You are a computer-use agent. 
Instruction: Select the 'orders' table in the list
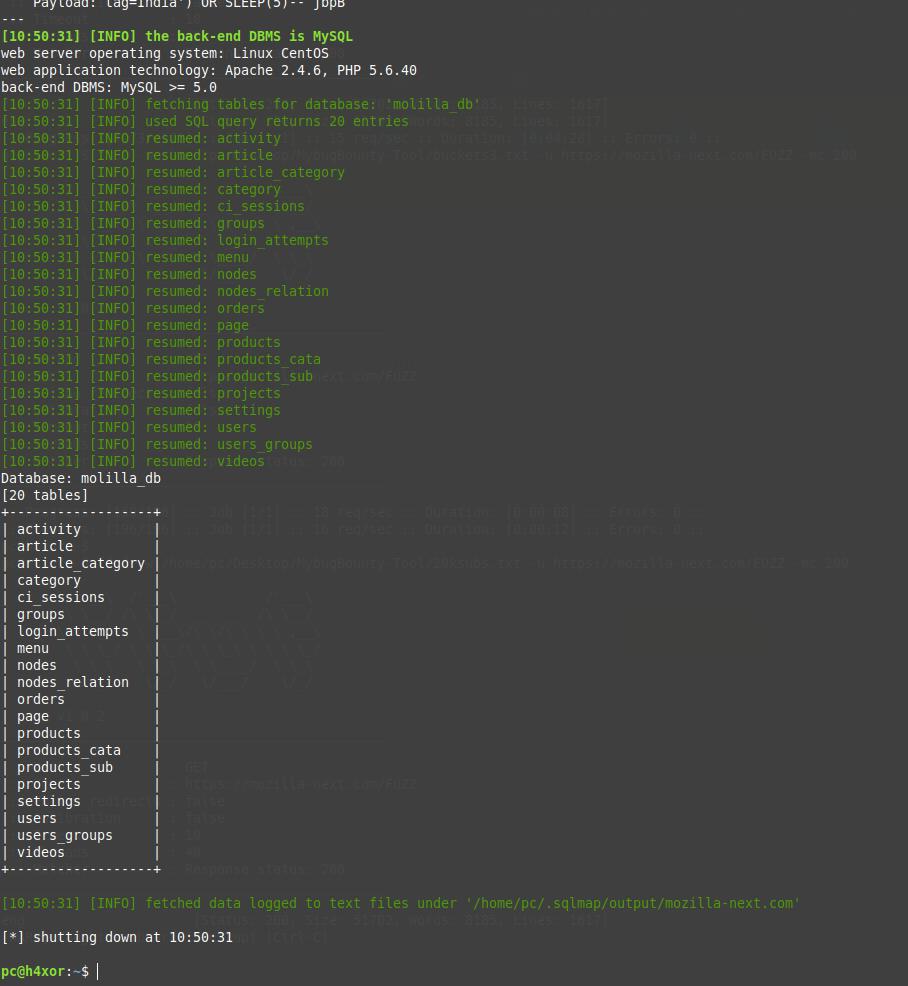pos(40,699)
